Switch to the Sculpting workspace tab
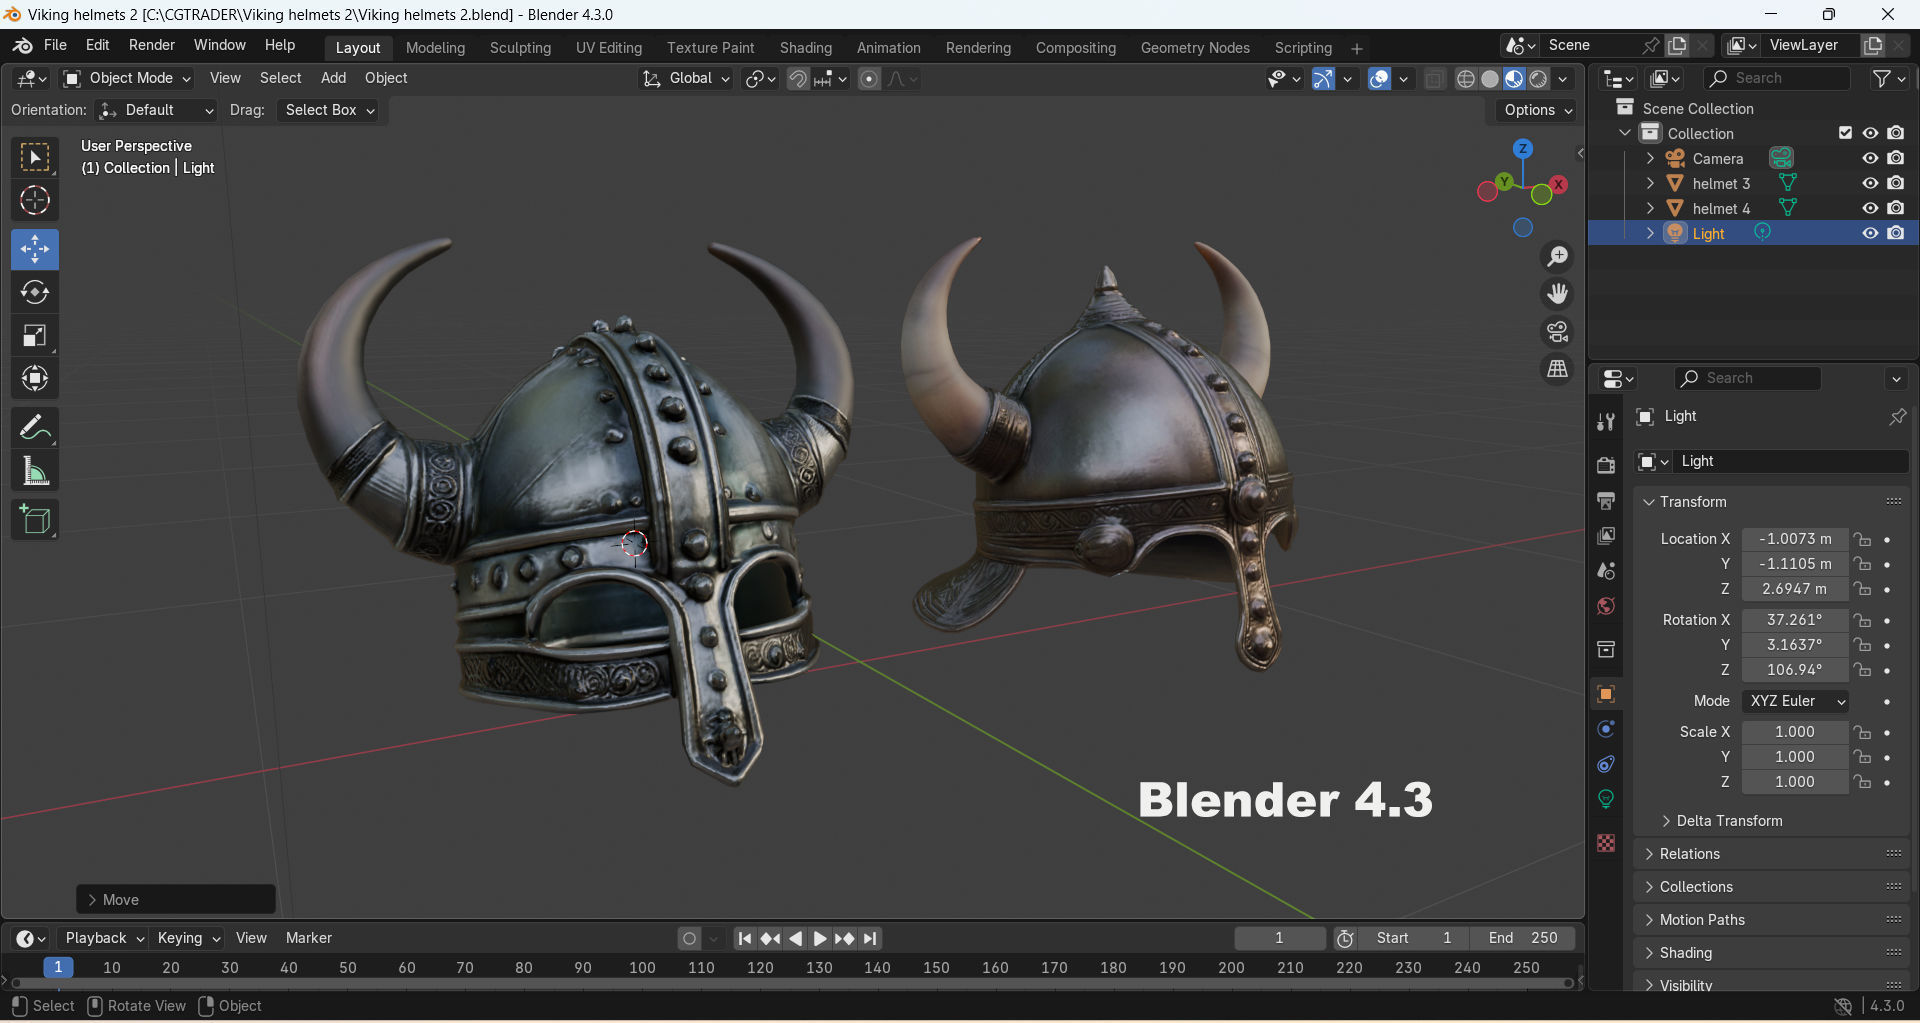 520,48
